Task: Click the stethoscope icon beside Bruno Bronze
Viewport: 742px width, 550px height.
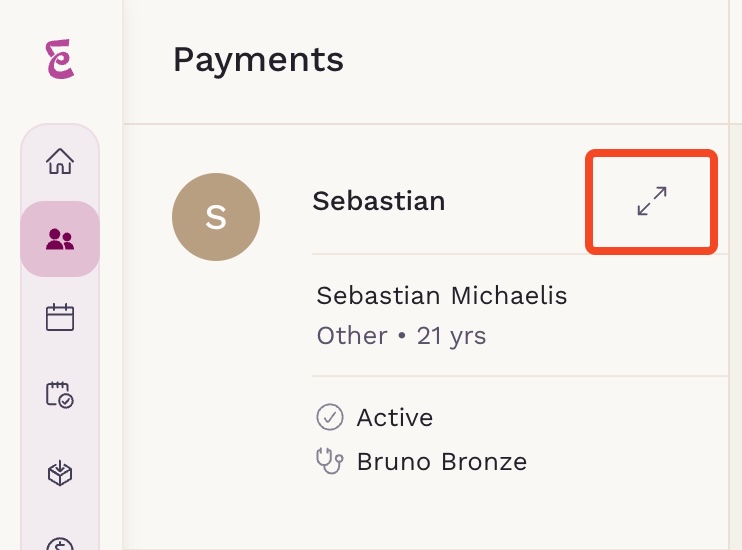Action: coord(329,461)
